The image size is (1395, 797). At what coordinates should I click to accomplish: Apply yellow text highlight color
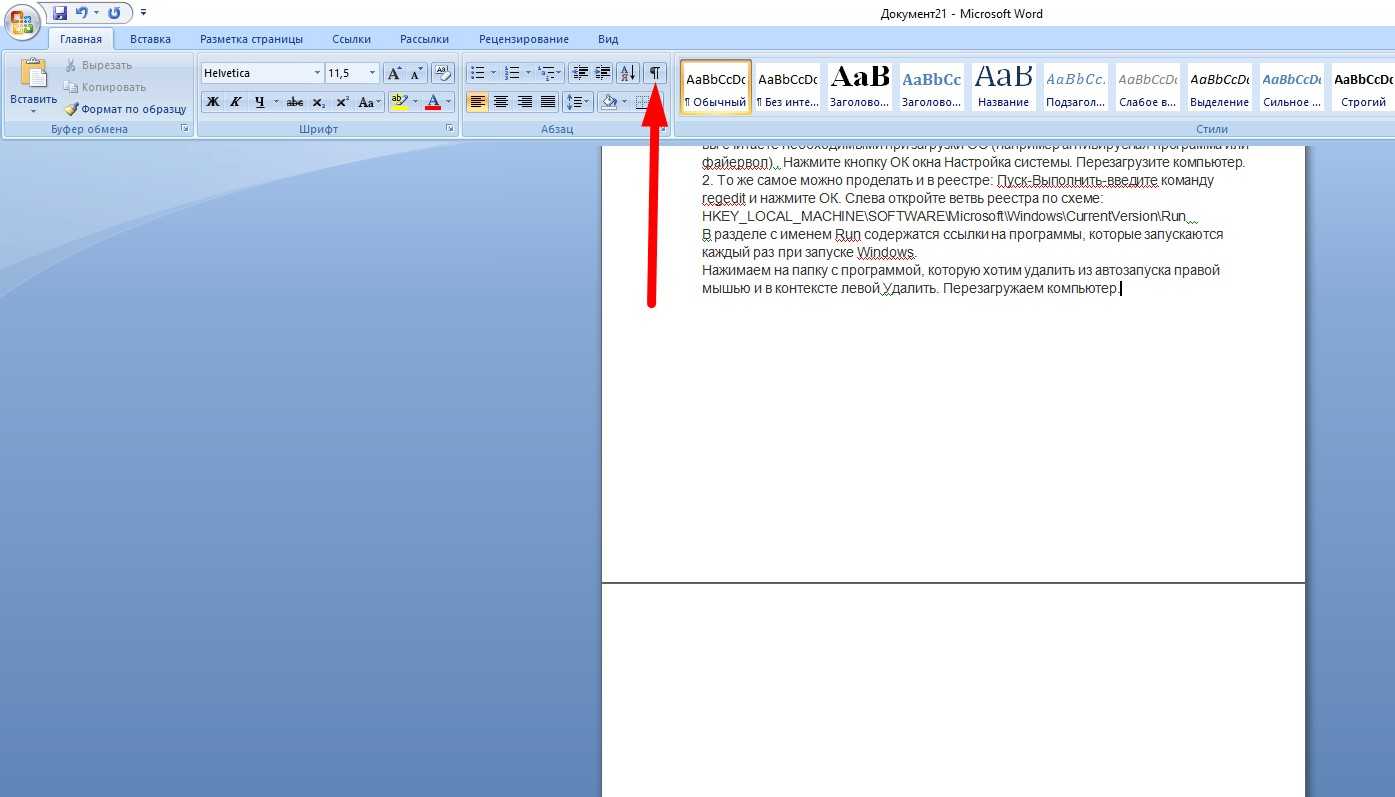(399, 102)
